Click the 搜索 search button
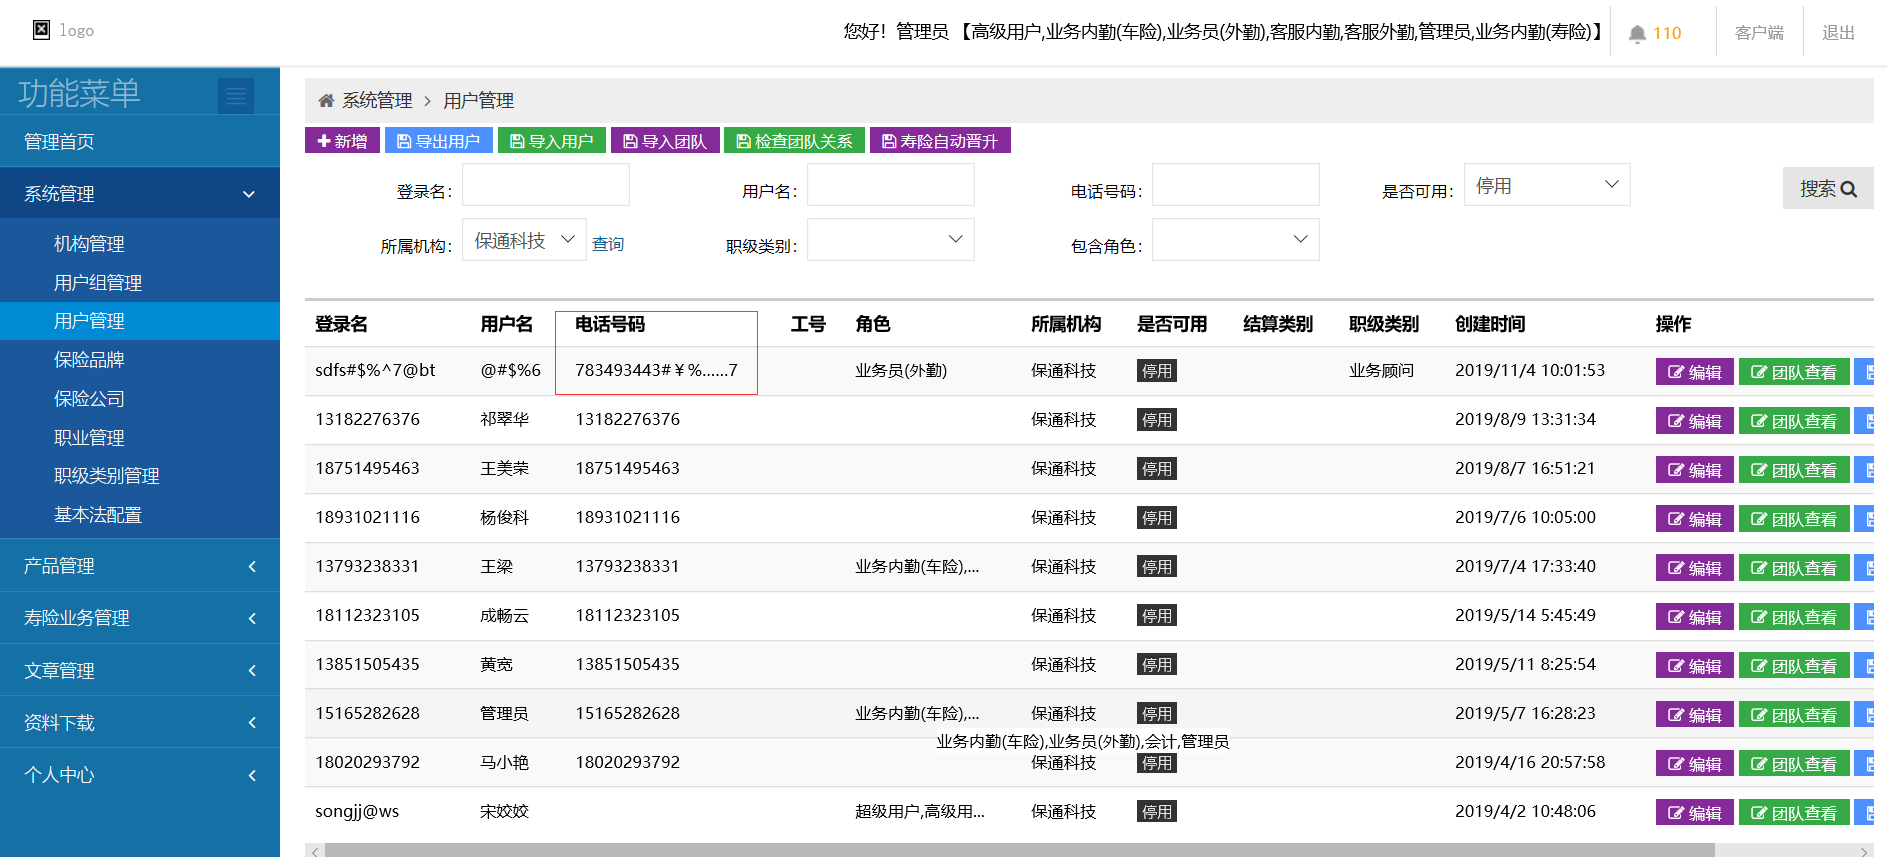Screen dimensions: 1887x857 [x=1827, y=189]
